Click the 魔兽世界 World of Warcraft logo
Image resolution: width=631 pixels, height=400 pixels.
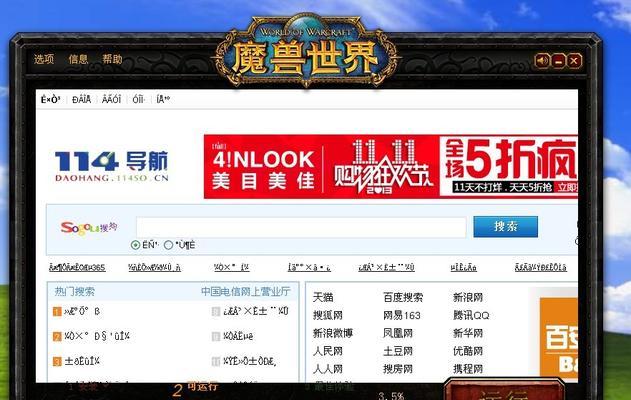pos(306,51)
